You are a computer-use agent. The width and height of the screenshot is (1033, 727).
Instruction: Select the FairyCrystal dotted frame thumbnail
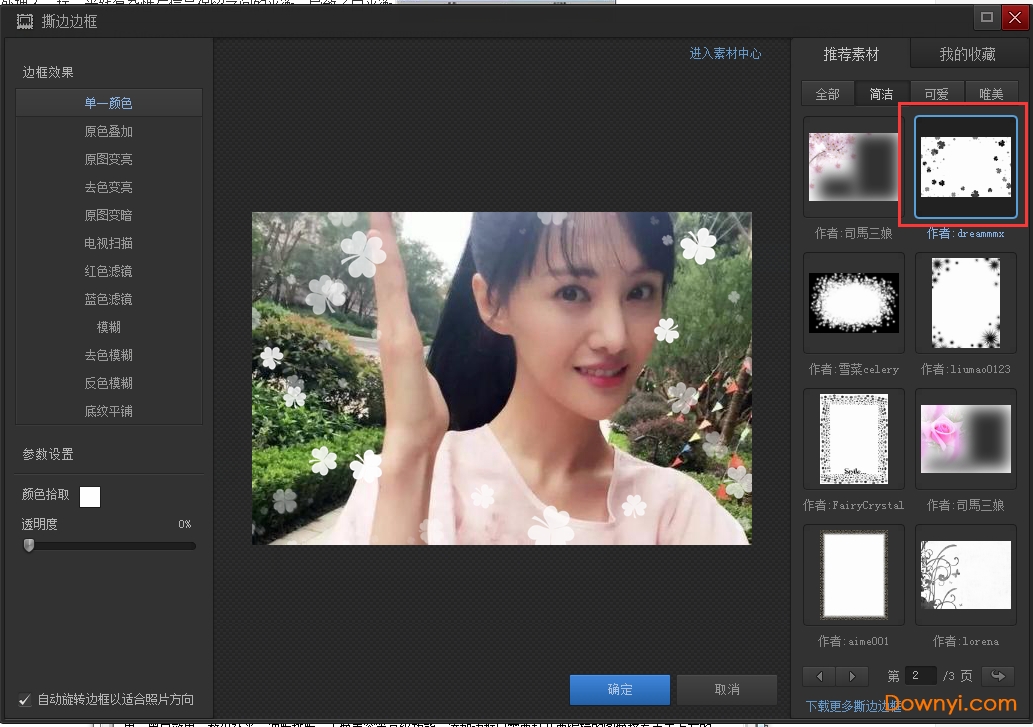tap(854, 439)
